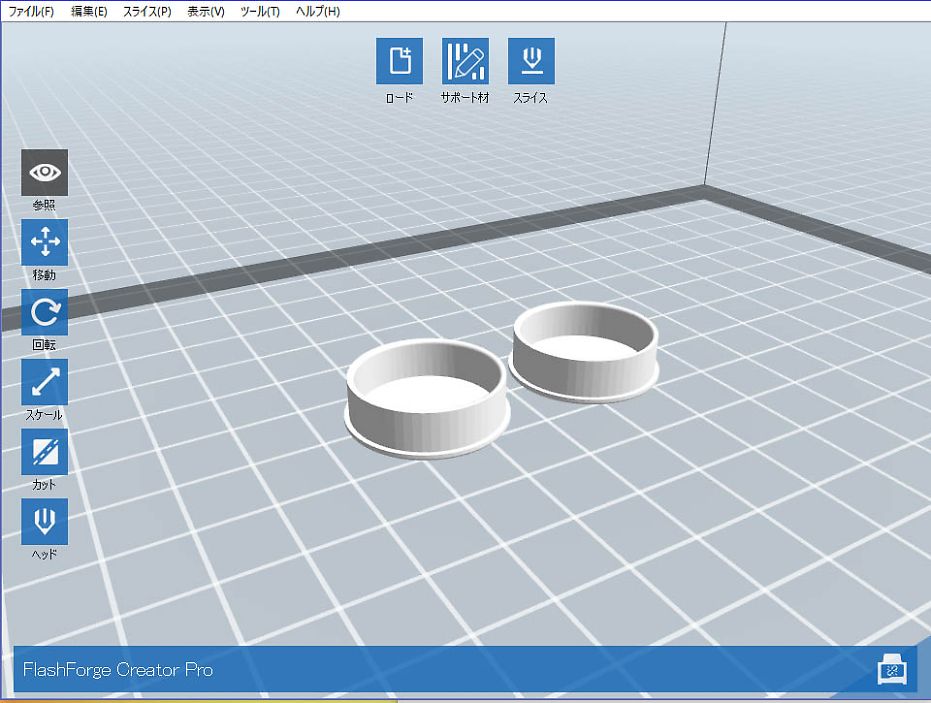Open the 編集(E) menu
931x703 pixels.
89,11
